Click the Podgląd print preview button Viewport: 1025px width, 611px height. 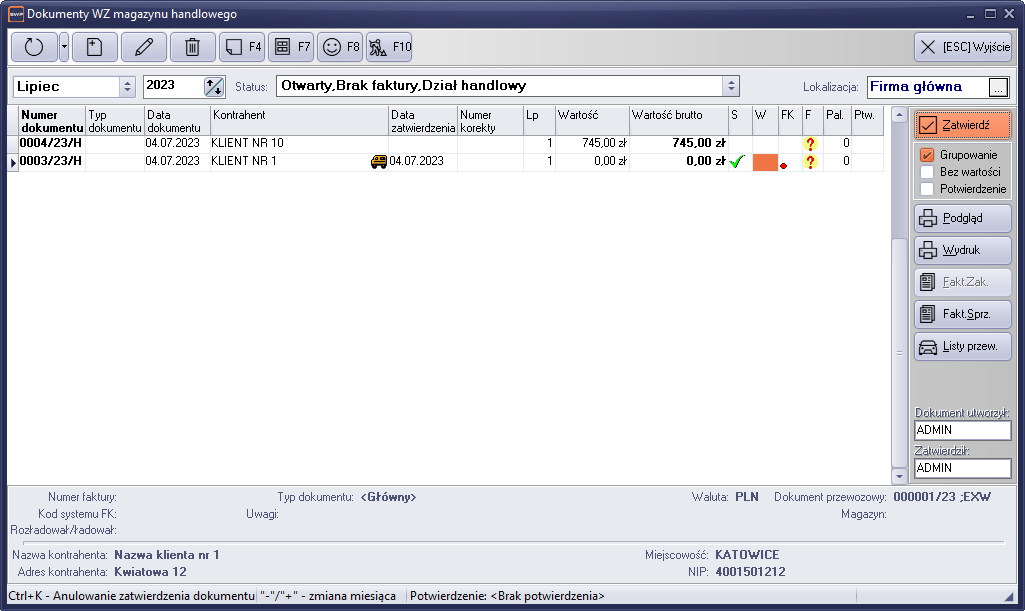(x=962, y=218)
